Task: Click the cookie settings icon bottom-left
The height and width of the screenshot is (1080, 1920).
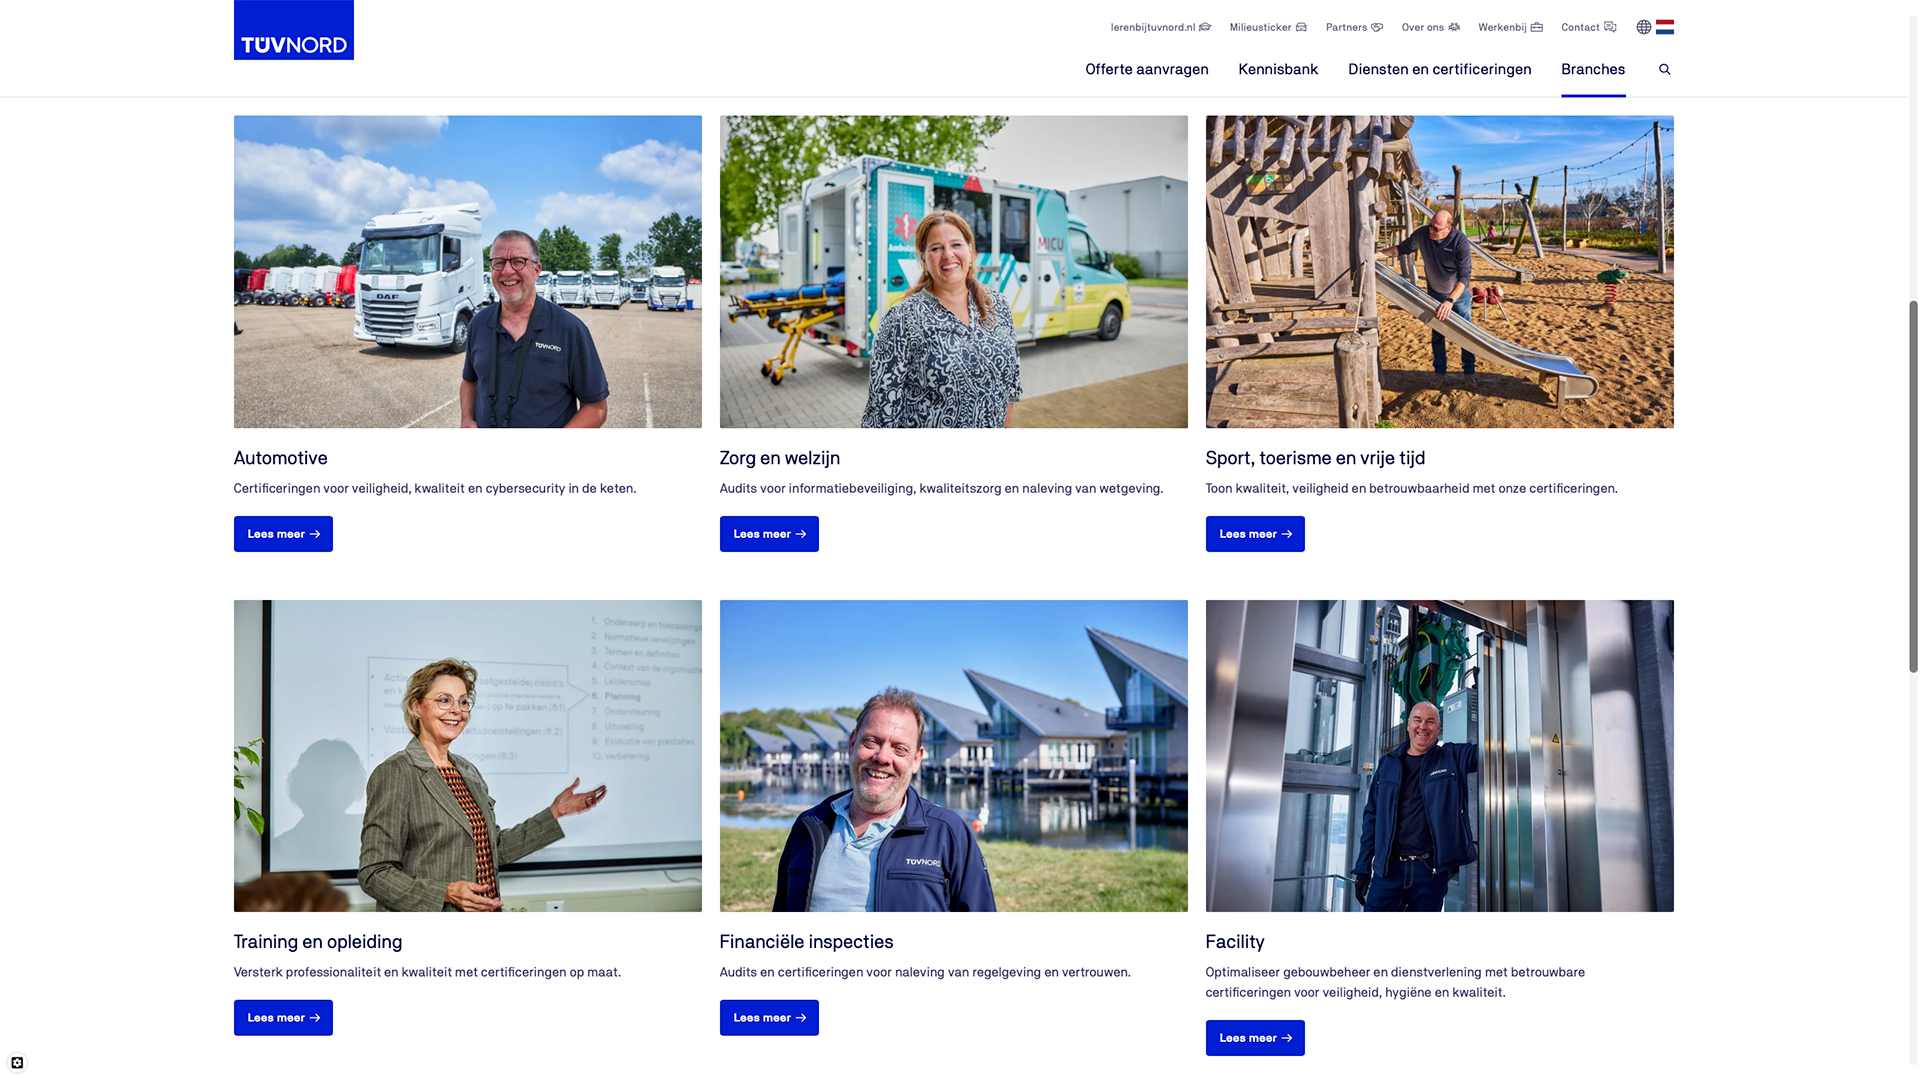Action: (x=17, y=1063)
